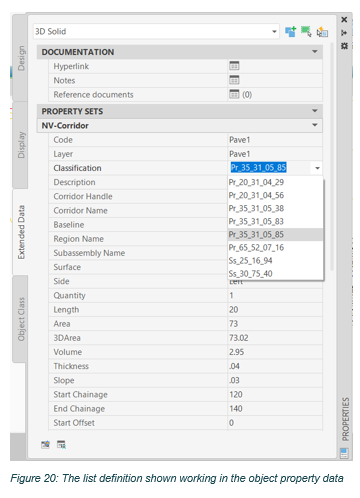Click the Region Name property label

pyautogui.click(x=78, y=239)
